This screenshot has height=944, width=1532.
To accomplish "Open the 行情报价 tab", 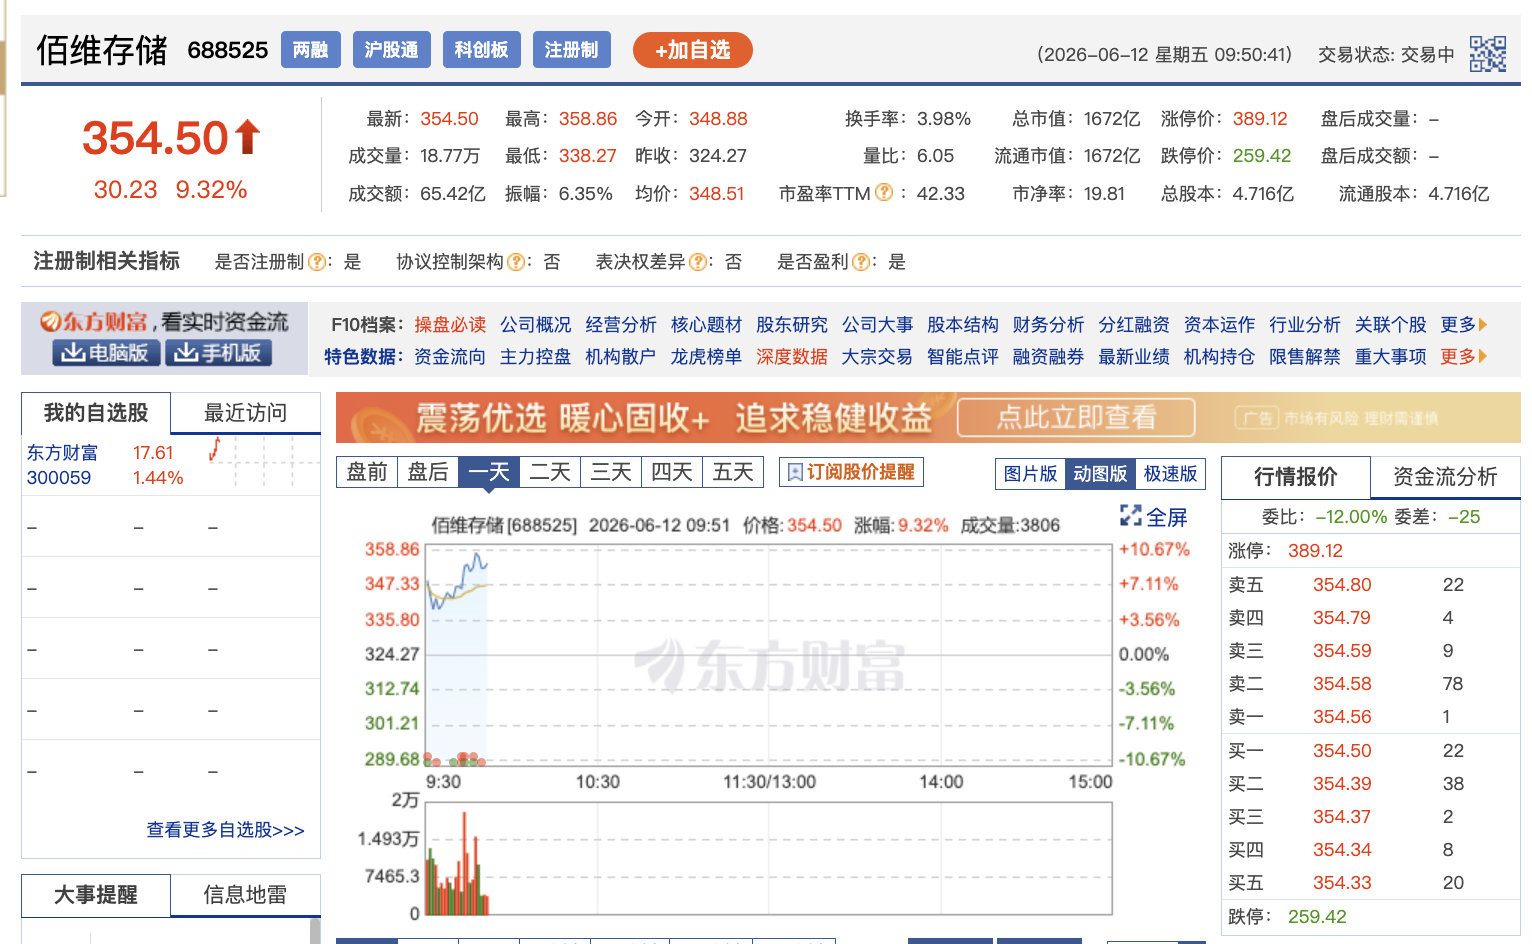I will pos(1296,477).
